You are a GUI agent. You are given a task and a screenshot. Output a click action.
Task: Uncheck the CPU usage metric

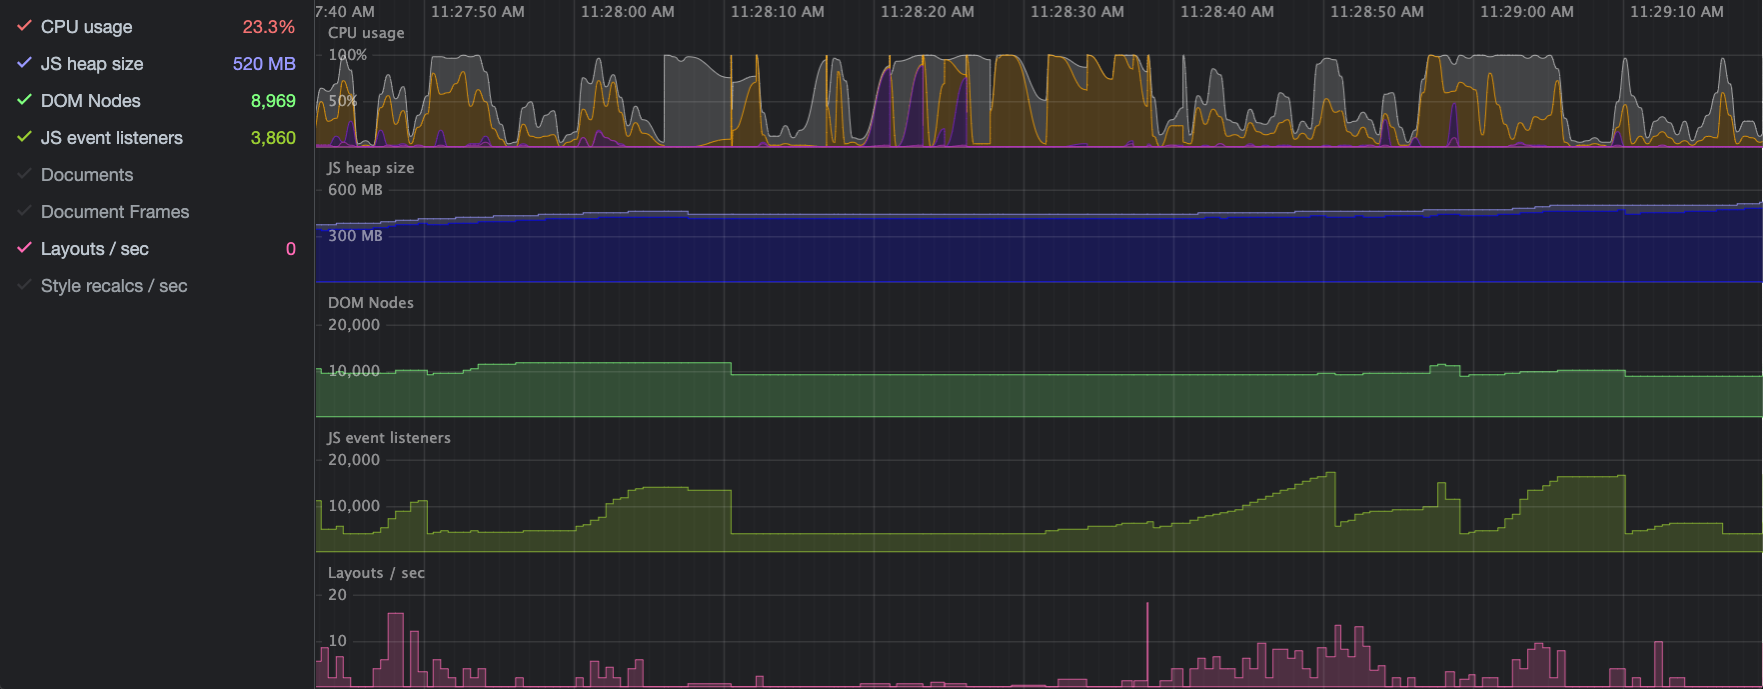[25, 26]
